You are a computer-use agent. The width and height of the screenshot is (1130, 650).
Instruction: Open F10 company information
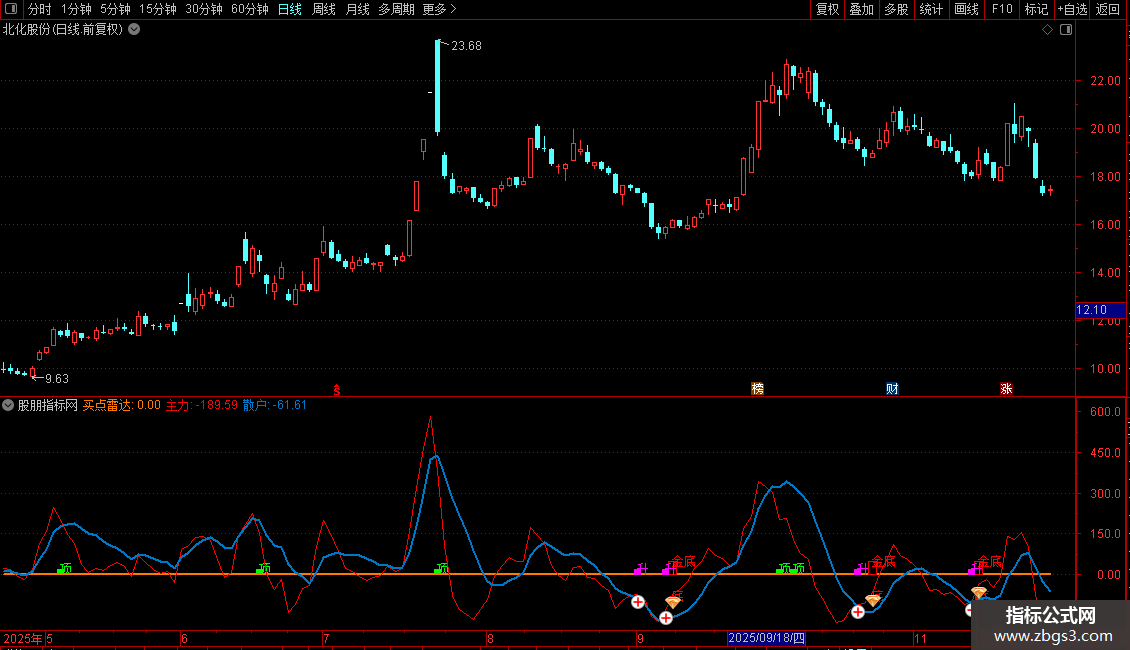point(1002,9)
